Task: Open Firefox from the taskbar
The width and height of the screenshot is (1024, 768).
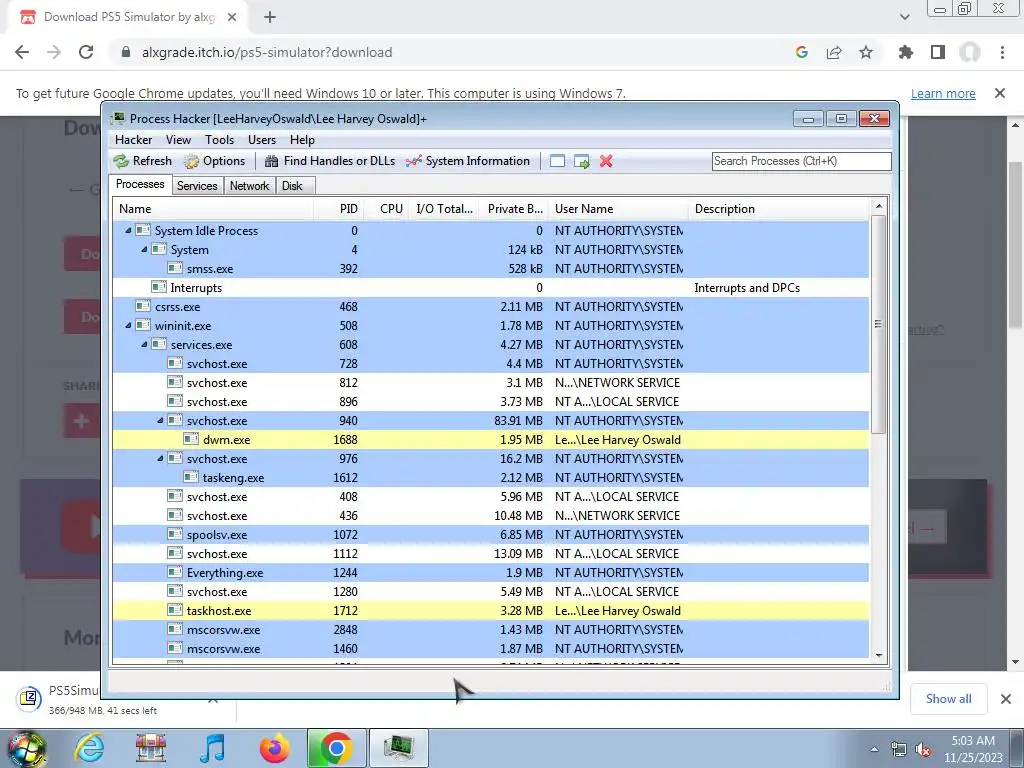Action: pyautogui.click(x=274, y=748)
